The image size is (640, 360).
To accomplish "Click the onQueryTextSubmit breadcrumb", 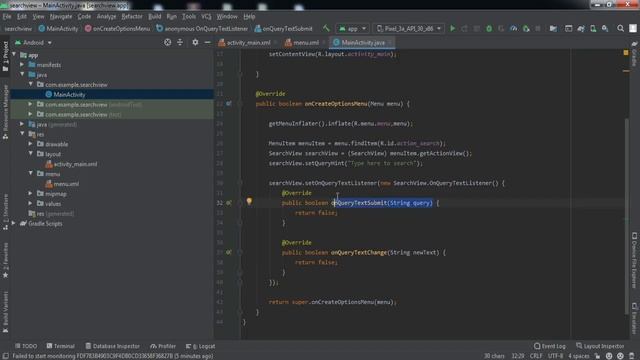I will [x=283, y=29].
